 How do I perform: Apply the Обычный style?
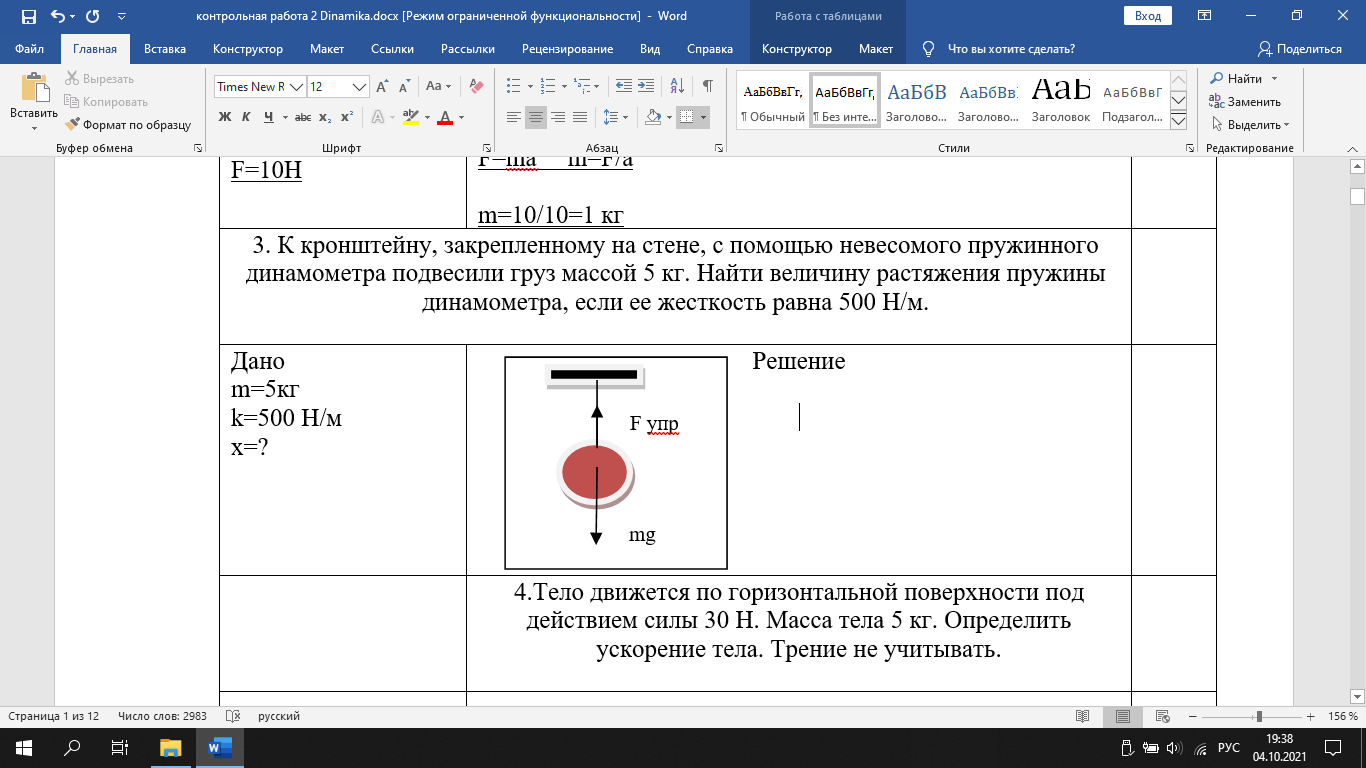click(x=772, y=101)
